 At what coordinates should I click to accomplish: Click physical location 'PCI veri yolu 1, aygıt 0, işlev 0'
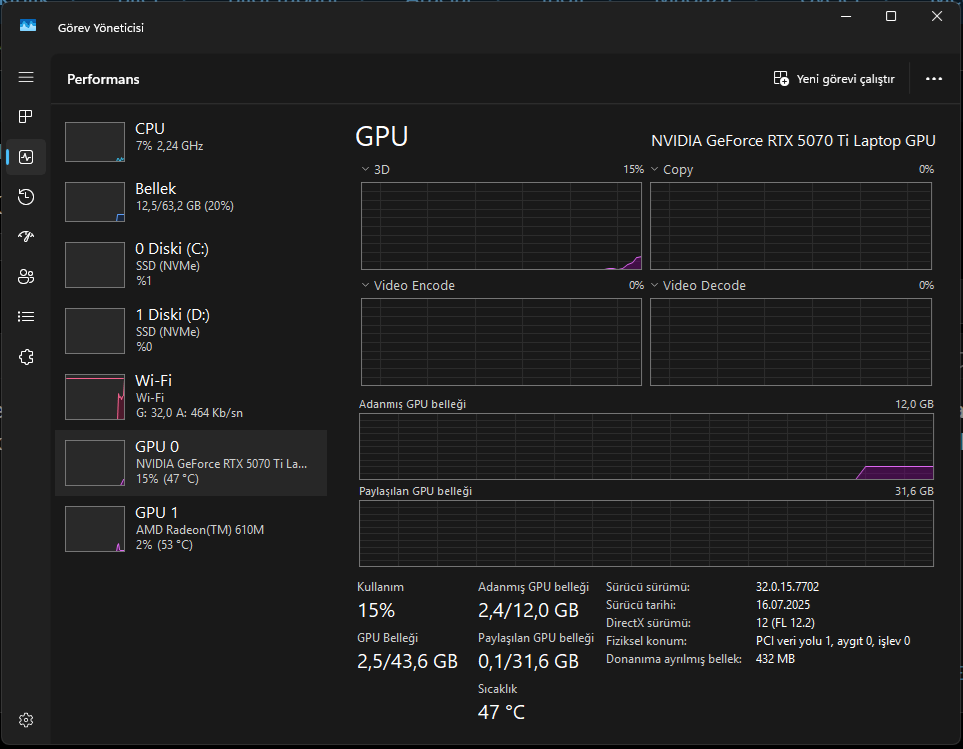point(833,641)
